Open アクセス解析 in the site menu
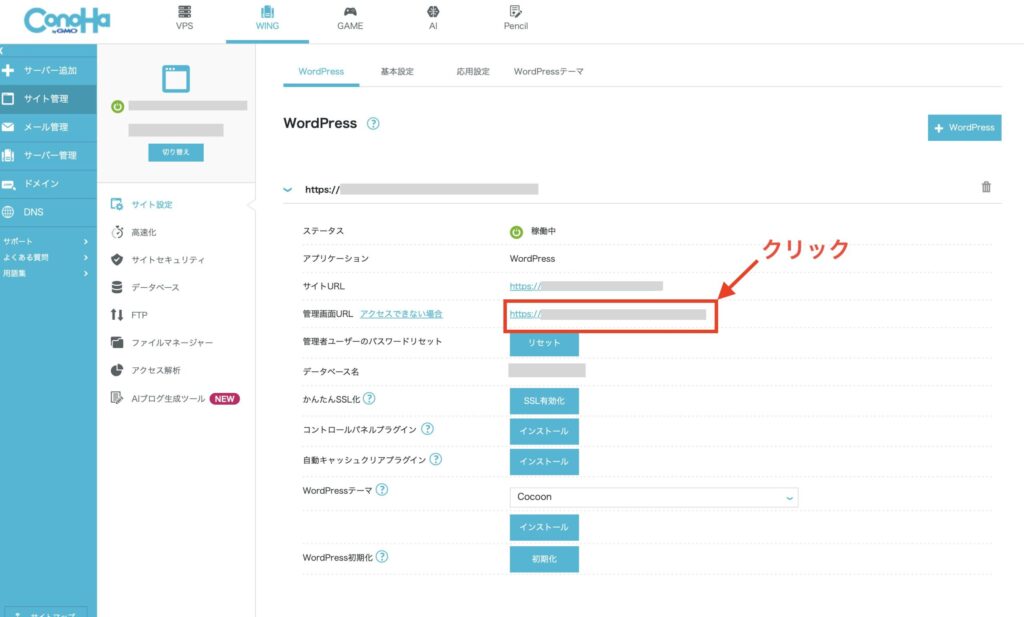1024x617 pixels. click(x=156, y=370)
